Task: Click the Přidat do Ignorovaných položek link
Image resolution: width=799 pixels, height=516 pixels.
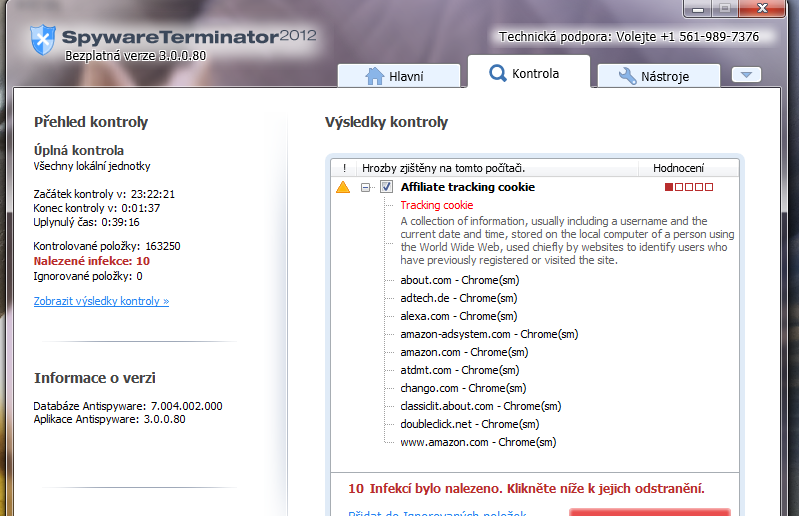Action: pyautogui.click(x=437, y=514)
